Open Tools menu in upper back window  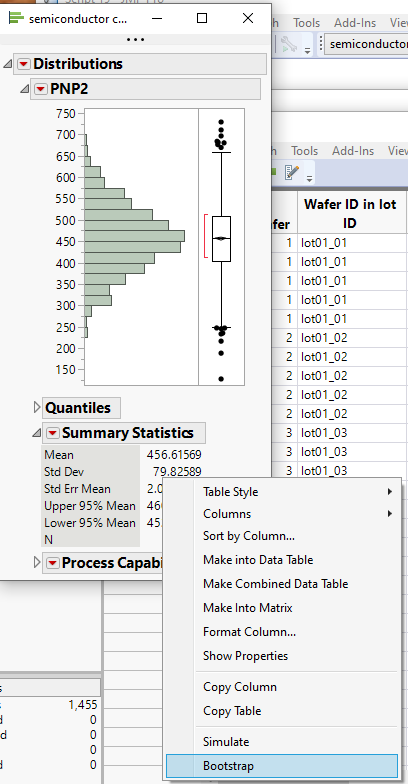[x=306, y=22]
